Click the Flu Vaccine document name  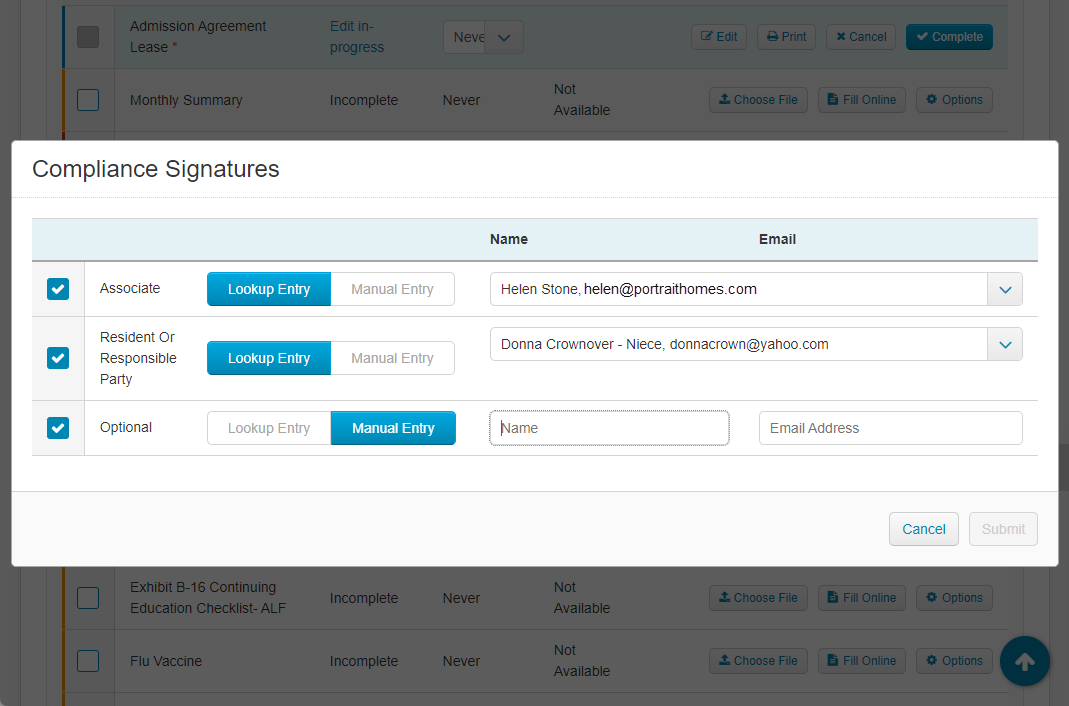point(166,661)
